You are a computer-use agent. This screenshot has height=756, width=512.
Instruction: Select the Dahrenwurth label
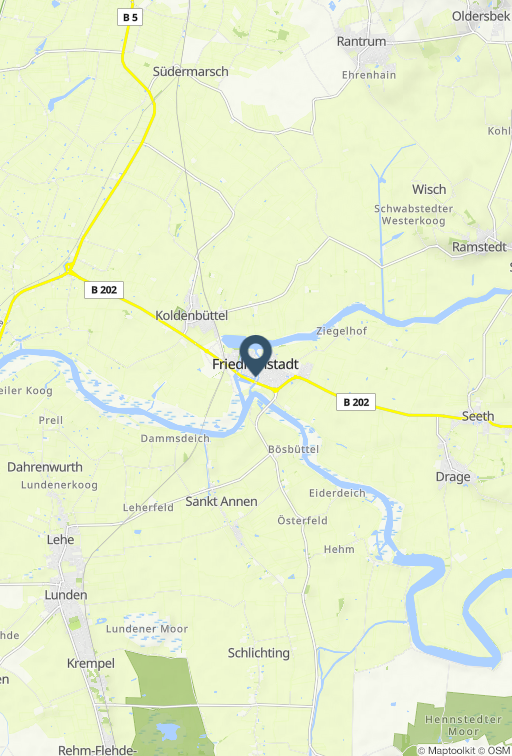[45, 467]
